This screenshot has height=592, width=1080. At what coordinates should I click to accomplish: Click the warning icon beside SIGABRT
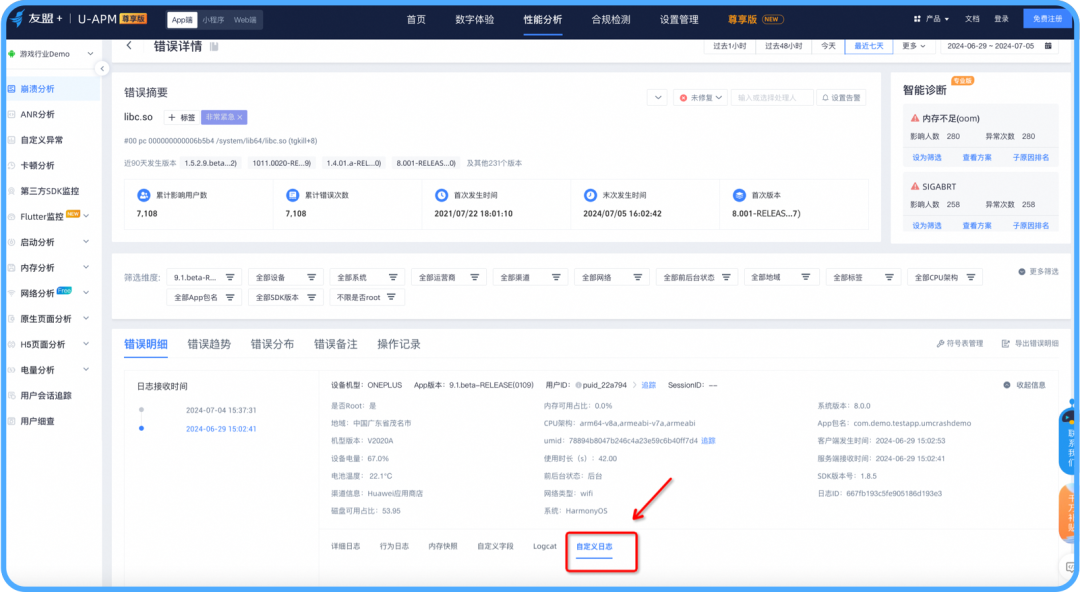[915, 186]
